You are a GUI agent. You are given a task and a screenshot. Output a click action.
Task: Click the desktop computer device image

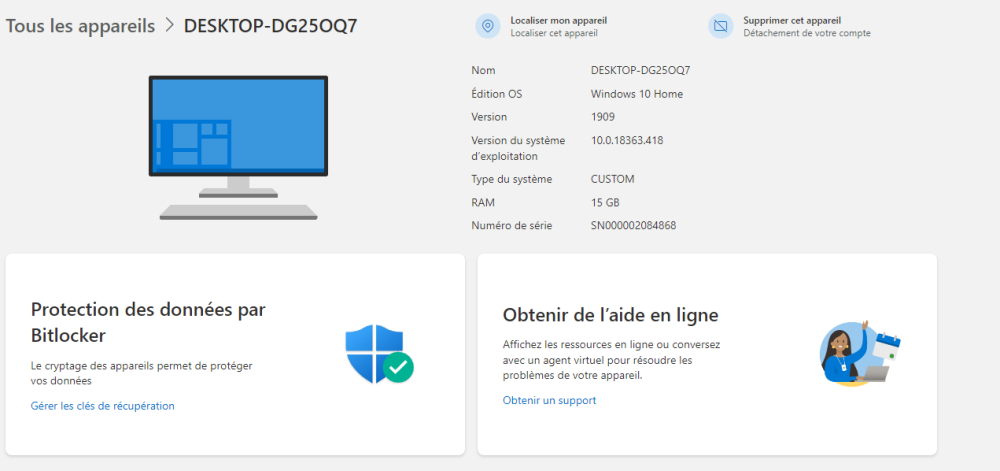click(x=238, y=148)
